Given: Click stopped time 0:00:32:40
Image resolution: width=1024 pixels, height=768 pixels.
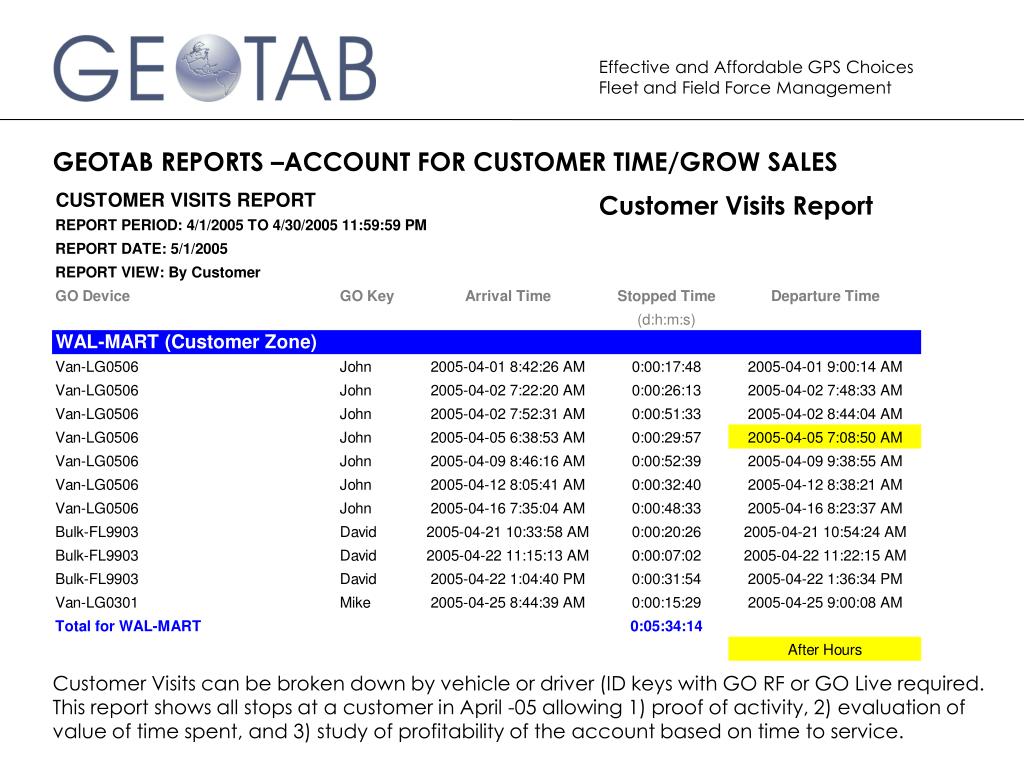Looking at the screenshot, I should 666,484.
